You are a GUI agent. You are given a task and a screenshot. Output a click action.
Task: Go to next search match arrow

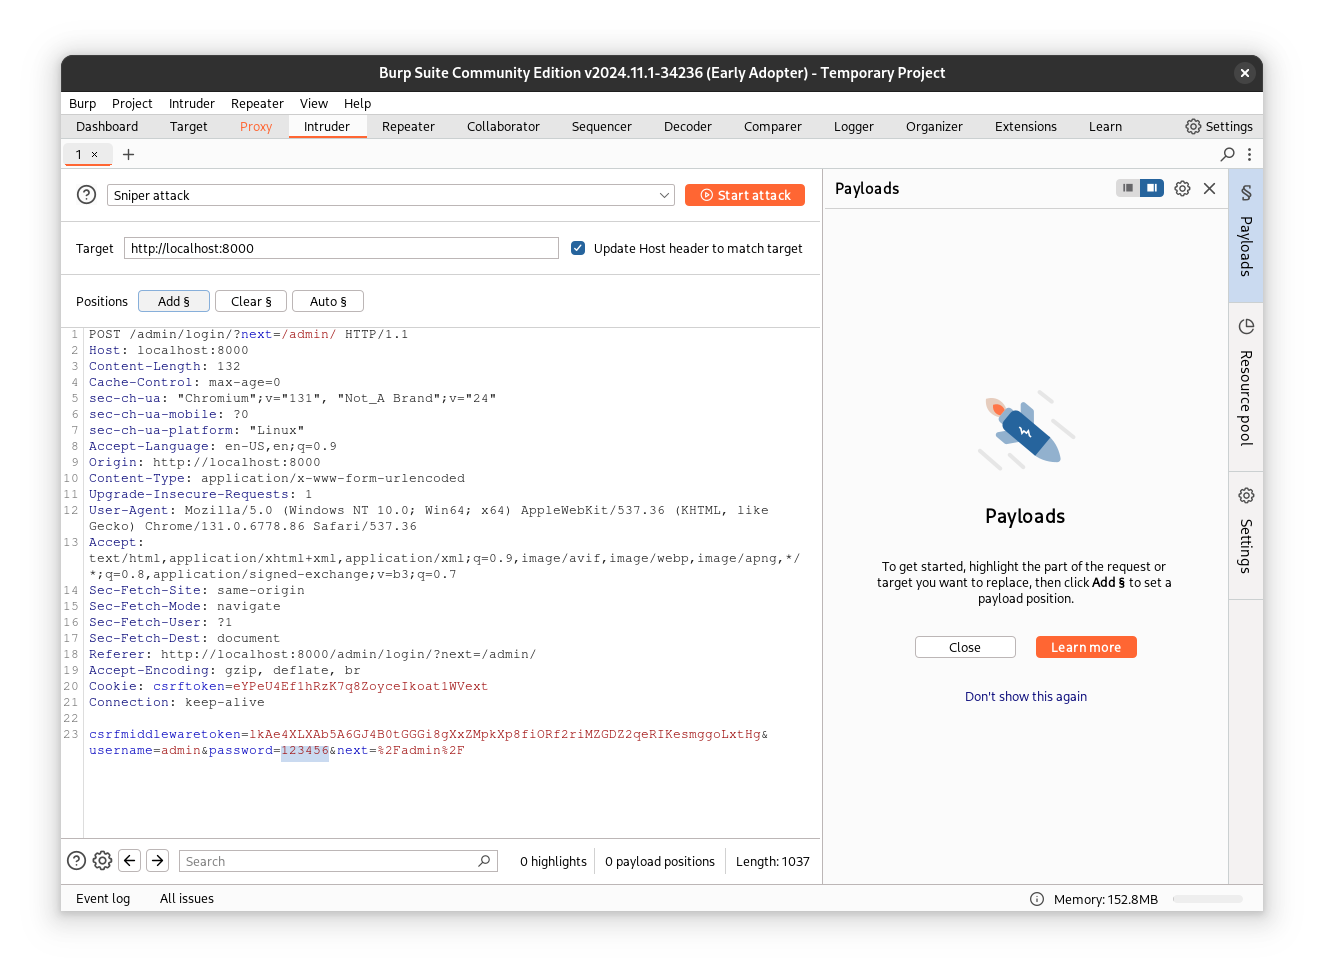[158, 861]
